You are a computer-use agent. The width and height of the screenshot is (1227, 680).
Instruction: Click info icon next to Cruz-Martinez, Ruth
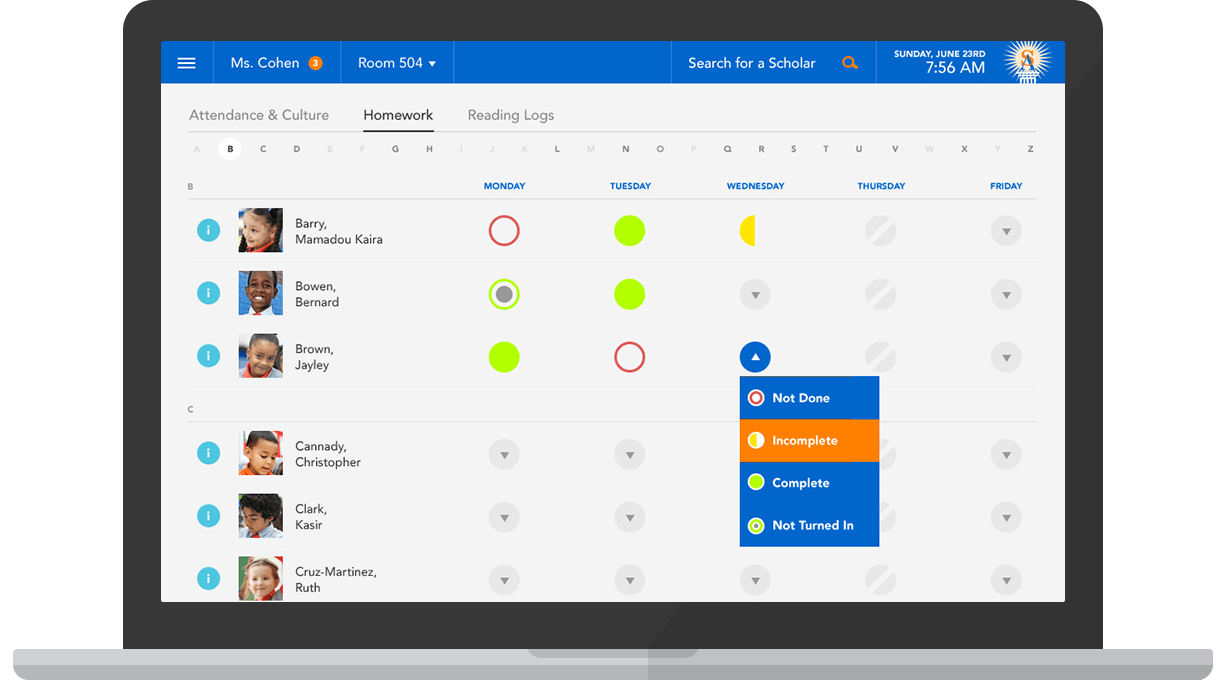[x=208, y=578]
